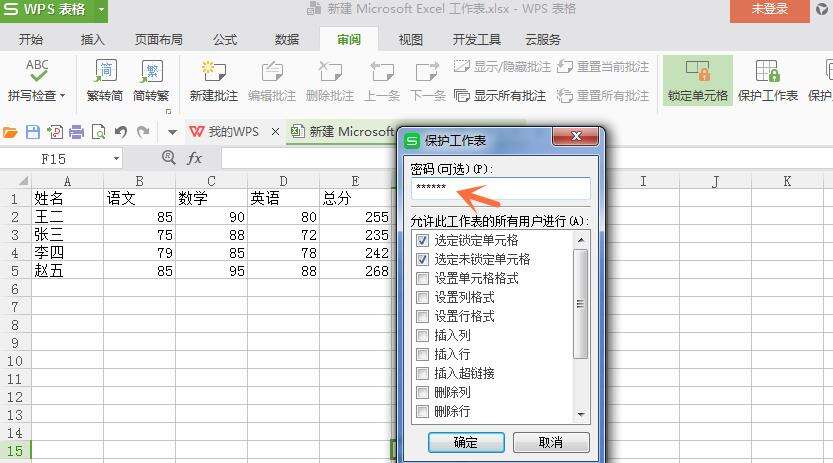Toggle 选定锁定单元格 checkbox
Viewport: 833px width, 463px height.
click(x=422, y=241)
